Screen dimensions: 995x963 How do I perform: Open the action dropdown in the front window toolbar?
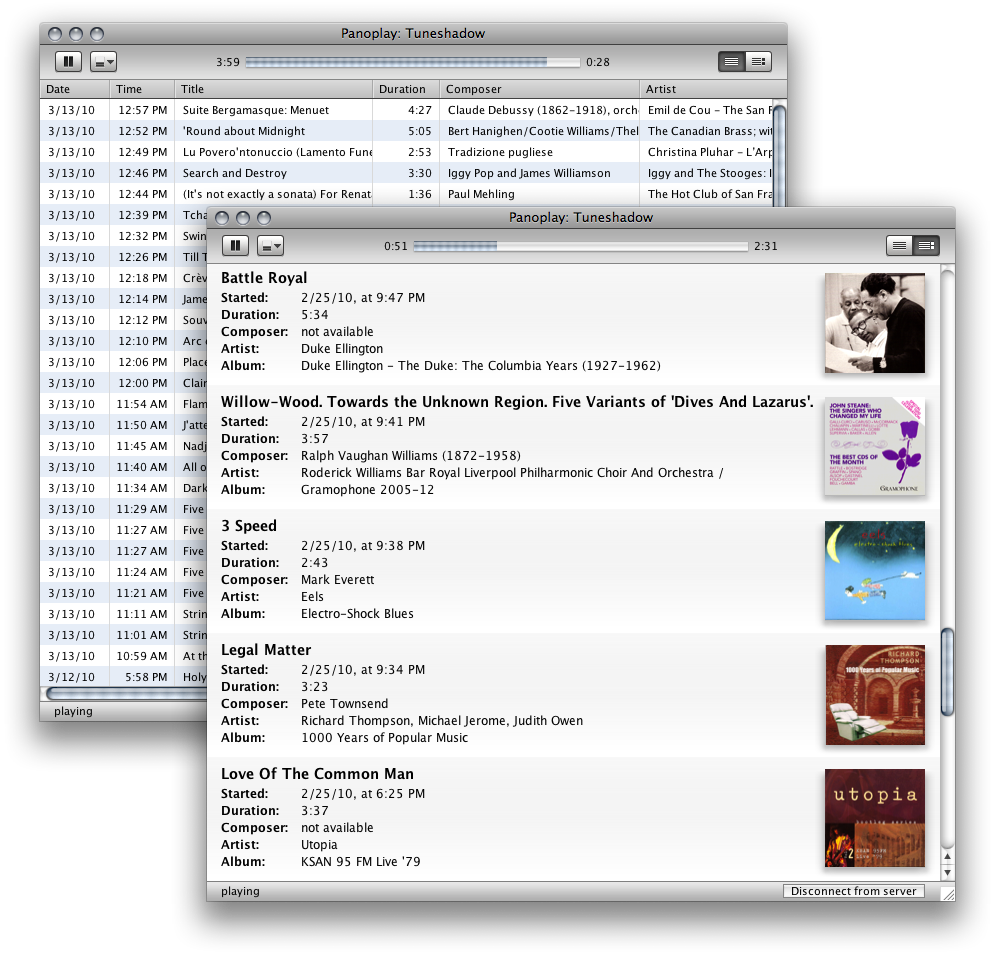[270, 245]
